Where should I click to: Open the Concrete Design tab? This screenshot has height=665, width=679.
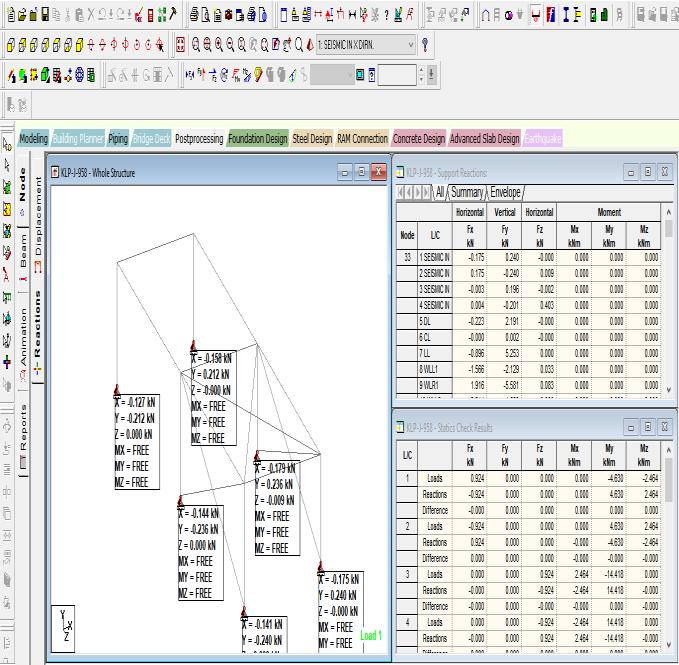(419, 139)
